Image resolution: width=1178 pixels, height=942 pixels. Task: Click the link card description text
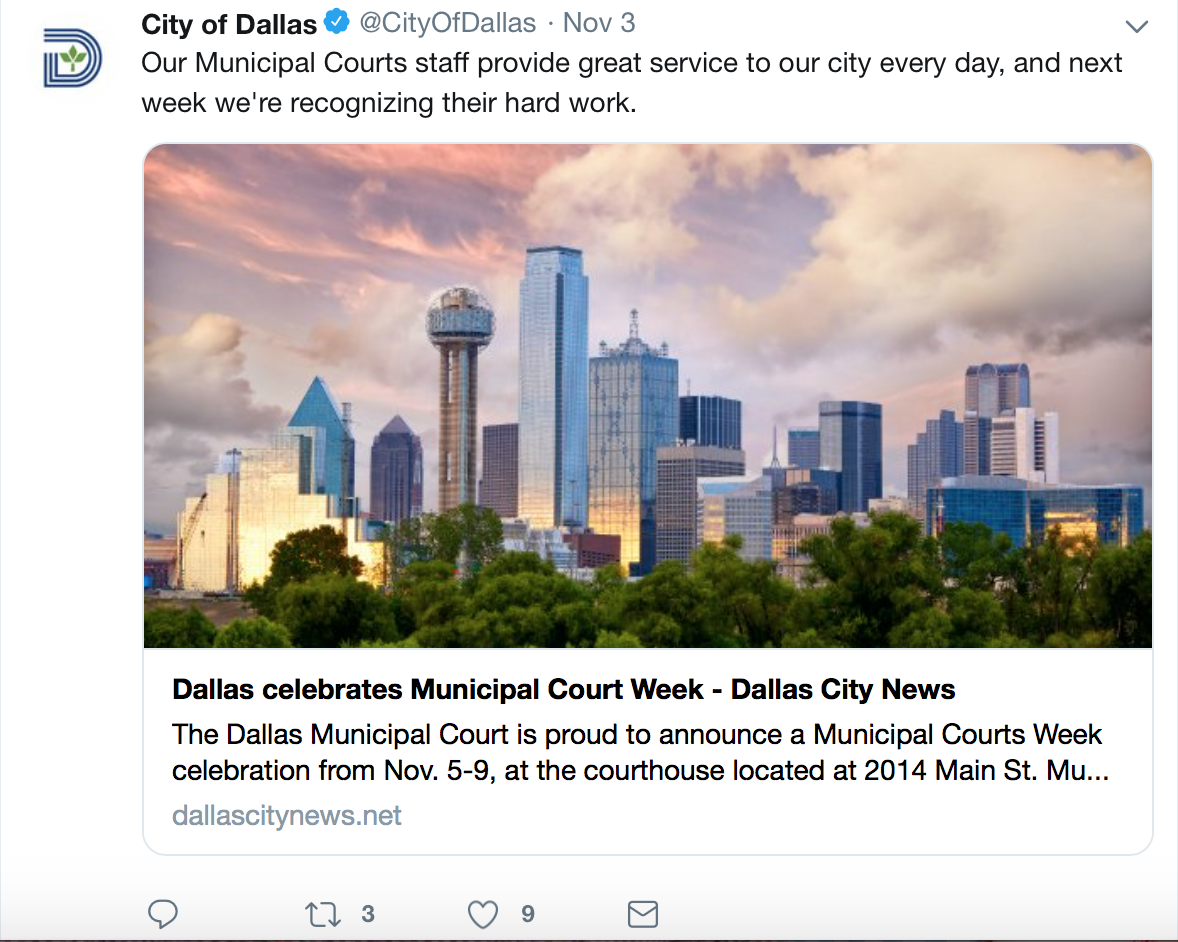point(640,752)
